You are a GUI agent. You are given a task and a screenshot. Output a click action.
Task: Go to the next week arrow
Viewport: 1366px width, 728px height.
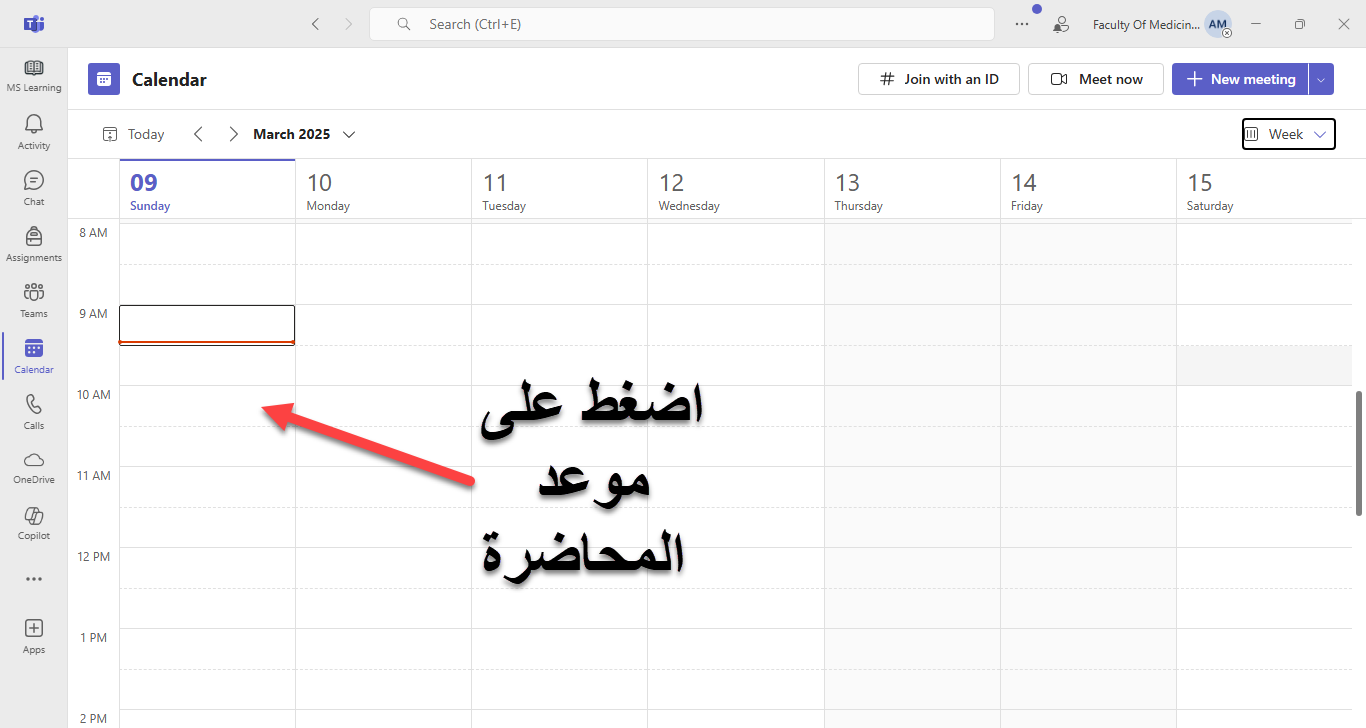click(x=233, y=134)
